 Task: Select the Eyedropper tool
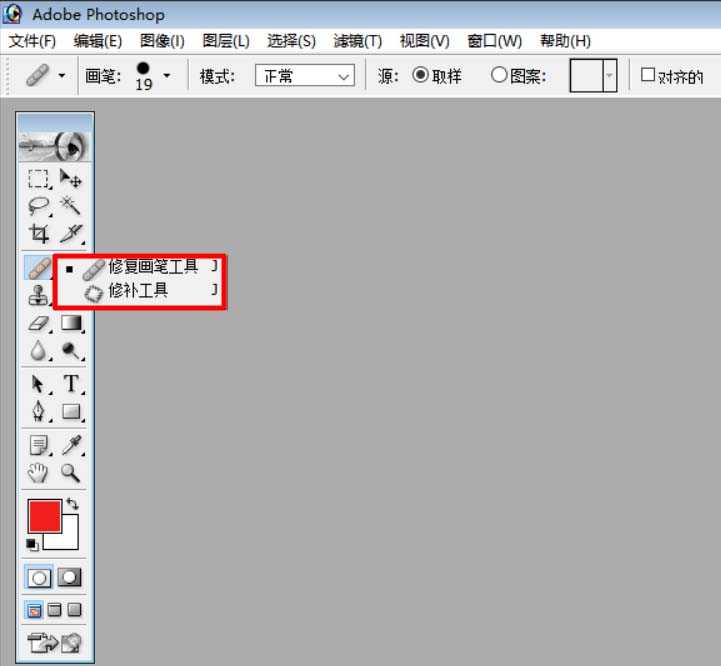70,445
